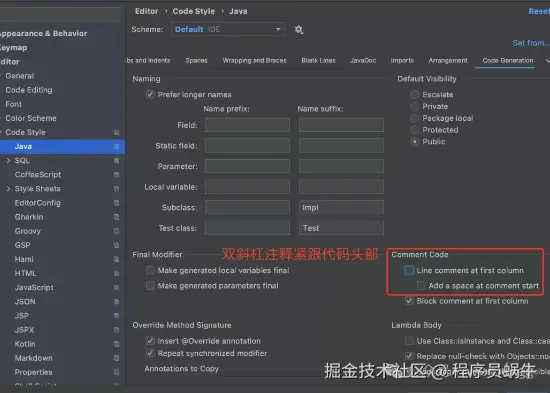Image resolution: width=550 pixels, height=393 pixels.
Task: Toggle Use Class::isInstance checkbox
Action: [x=409, y=341]
